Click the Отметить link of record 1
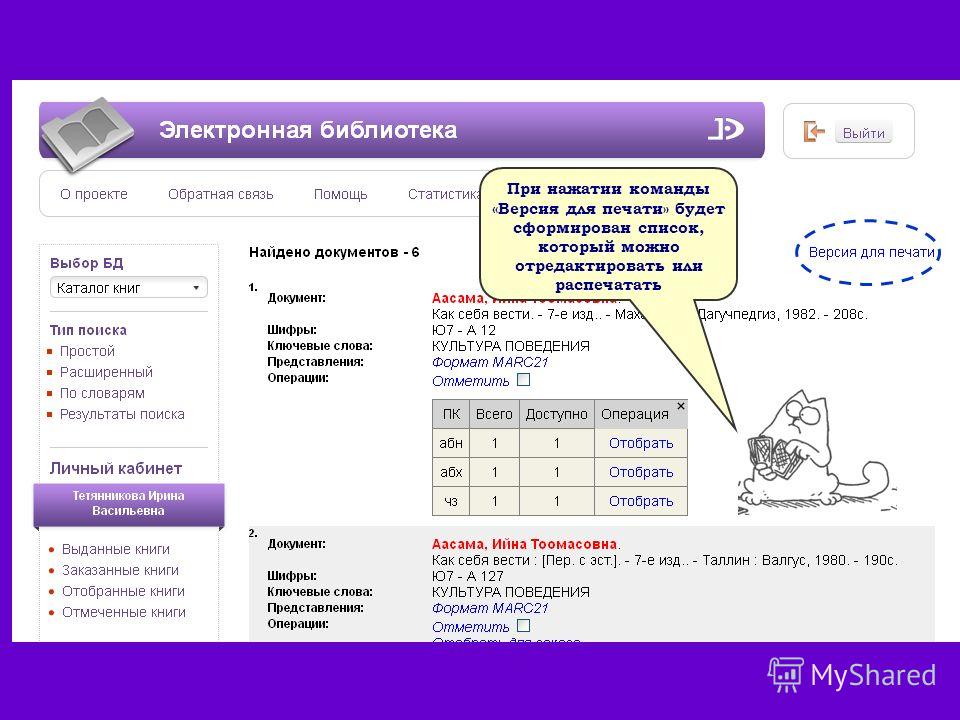The width and height of the screenshot is (960, 720). [x=470, y=381]
